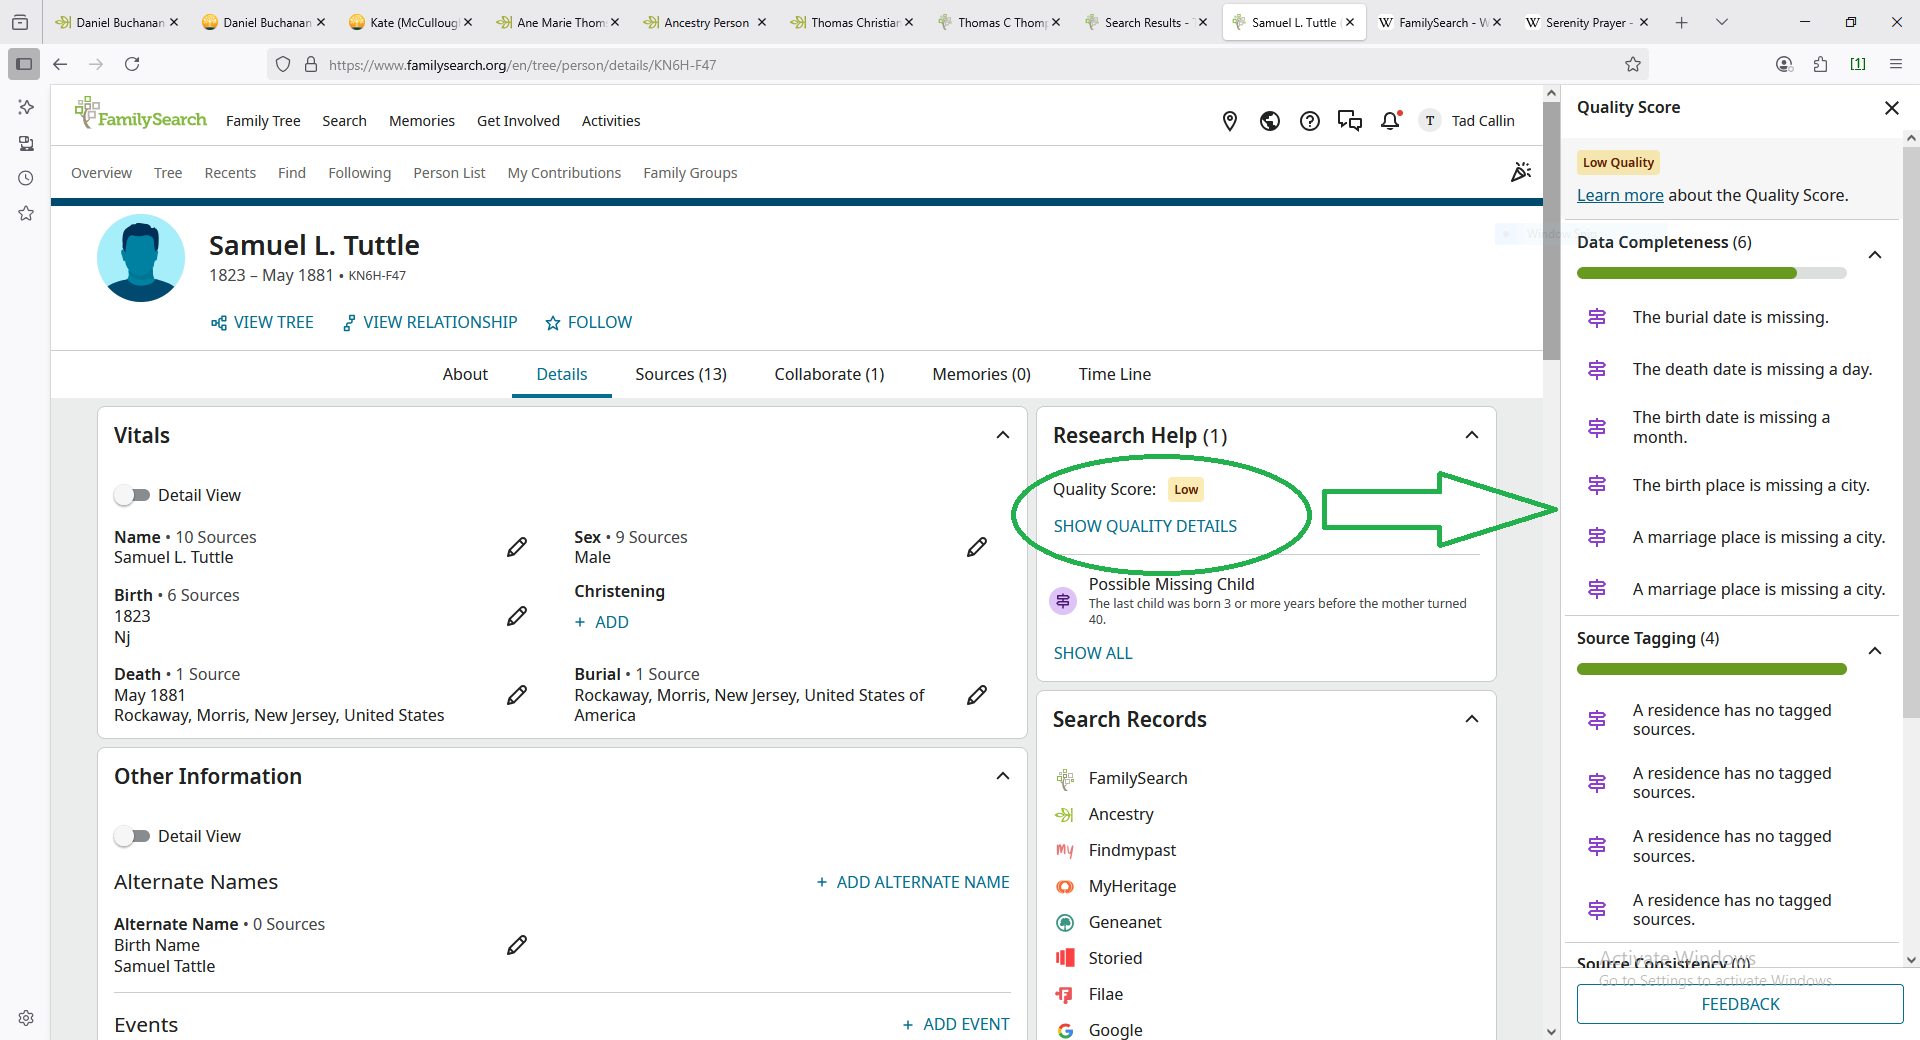
Task: Open the Time Line tab
Action: (1114, 374)
